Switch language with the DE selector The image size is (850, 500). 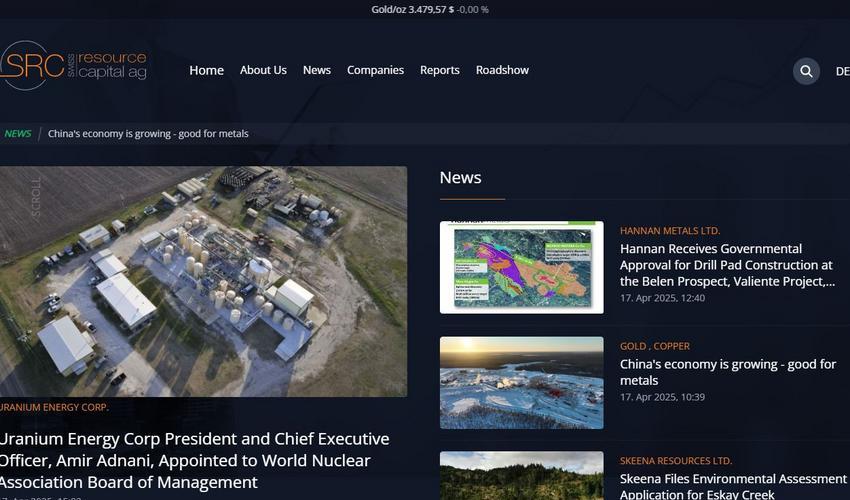[x=841, y=71]
